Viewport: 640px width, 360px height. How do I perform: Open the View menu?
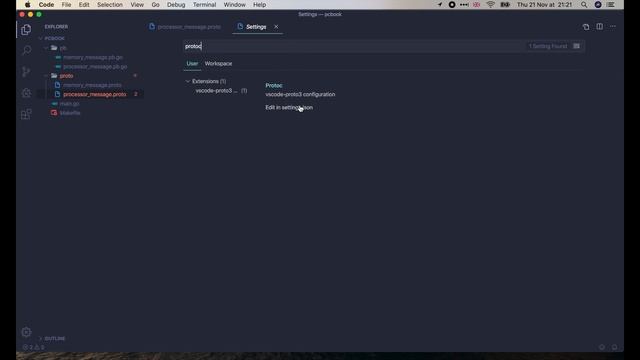137,5
